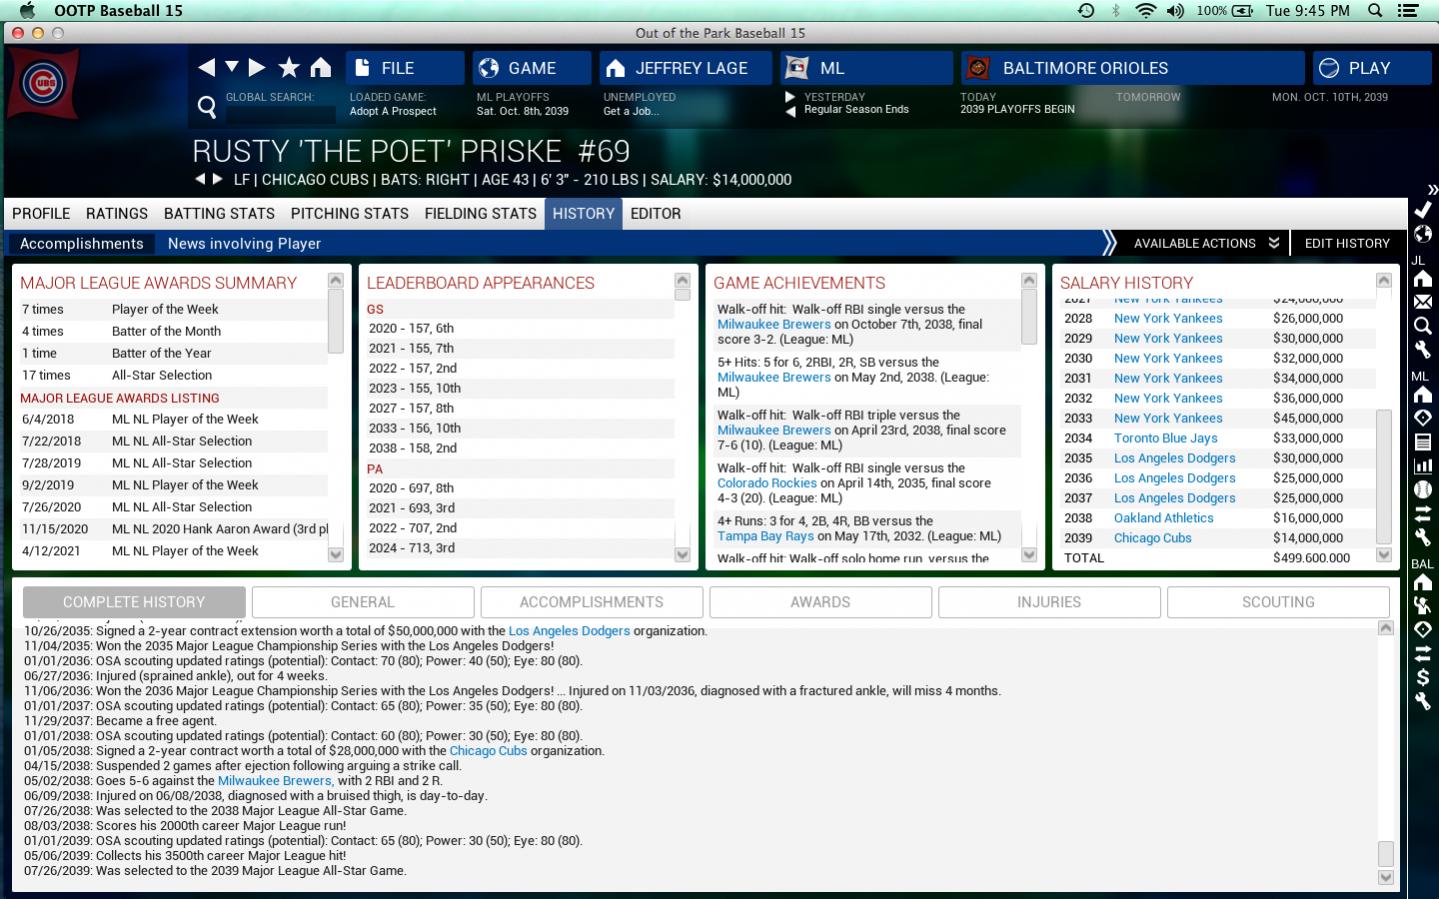Switch to the Ratings tab

pos(117,213)
